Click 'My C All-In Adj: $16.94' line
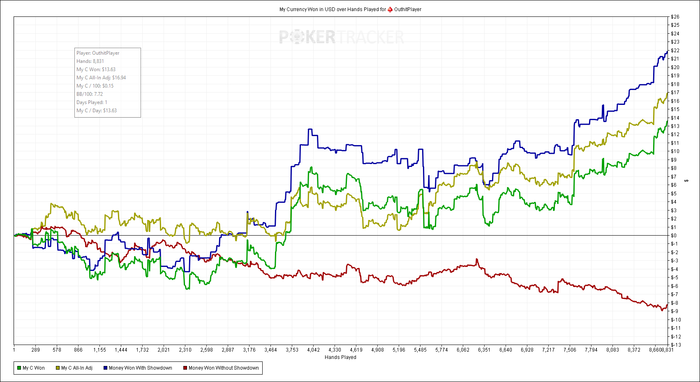 coord(101,77)
